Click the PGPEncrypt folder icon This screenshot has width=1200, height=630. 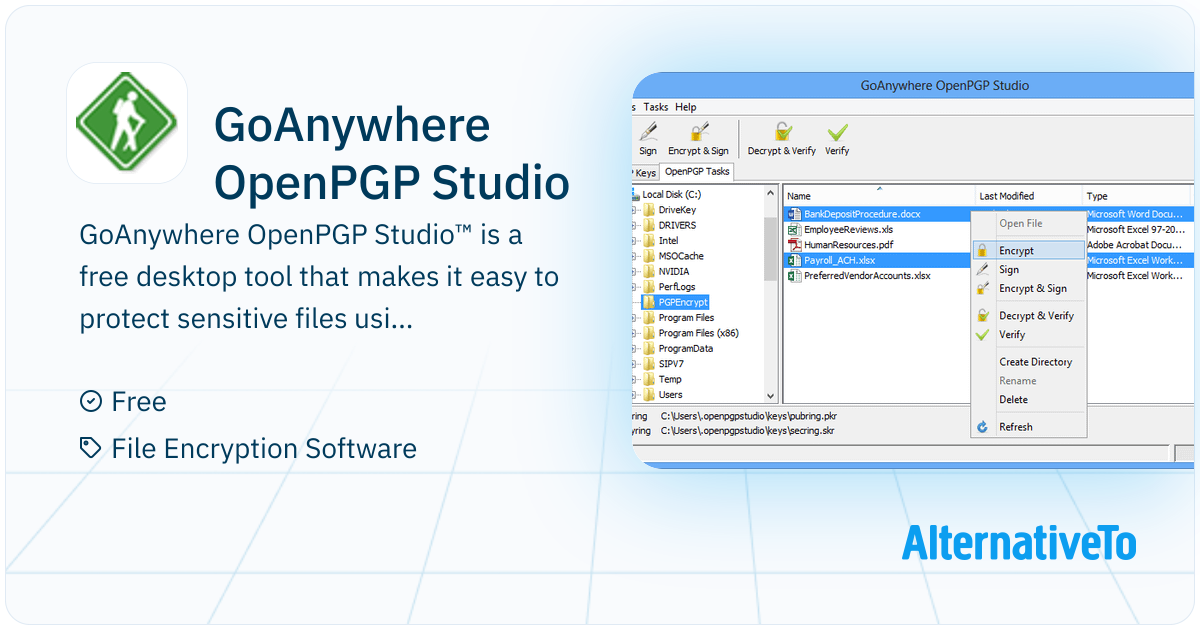tap(648, 302)
